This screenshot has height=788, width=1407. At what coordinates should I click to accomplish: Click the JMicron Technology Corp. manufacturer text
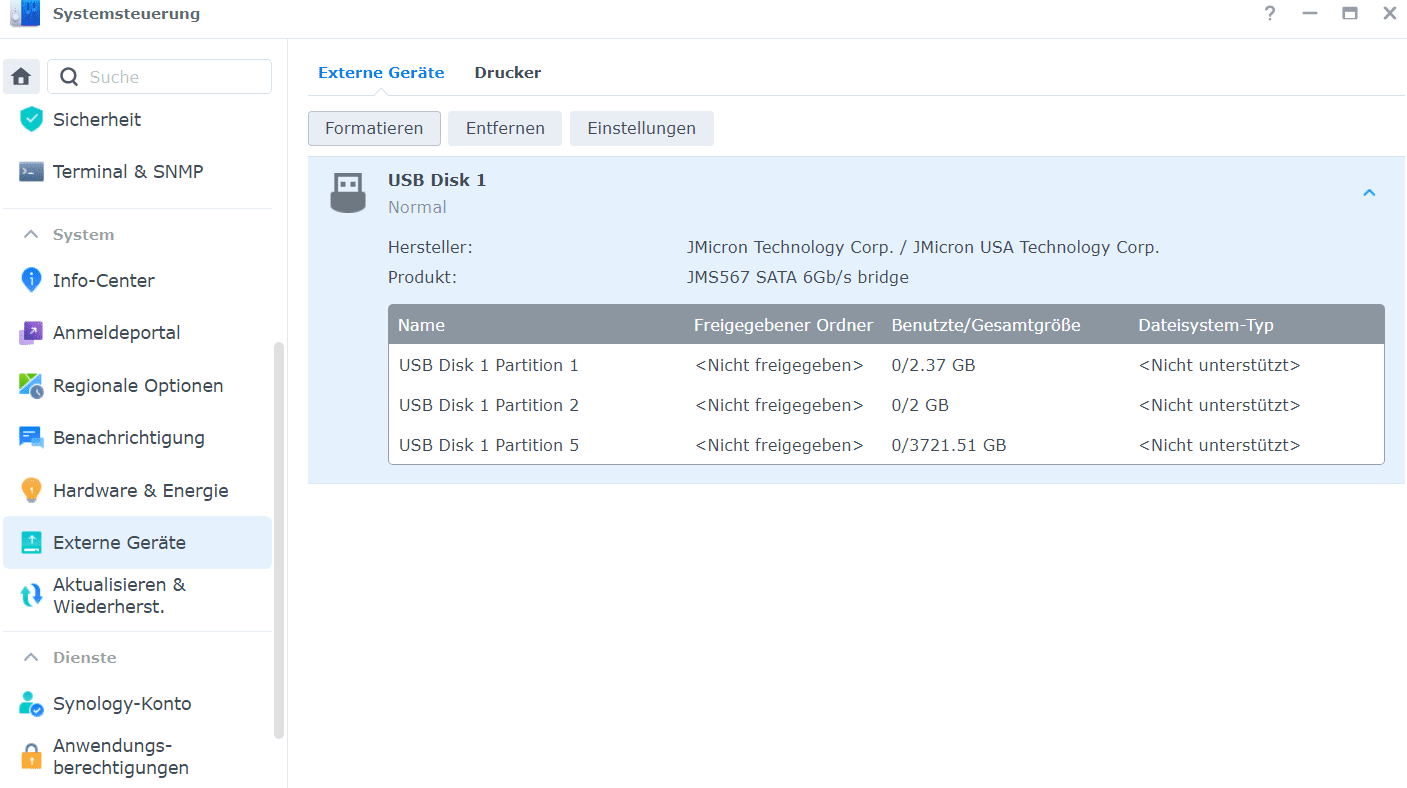[x=923, y=247]
